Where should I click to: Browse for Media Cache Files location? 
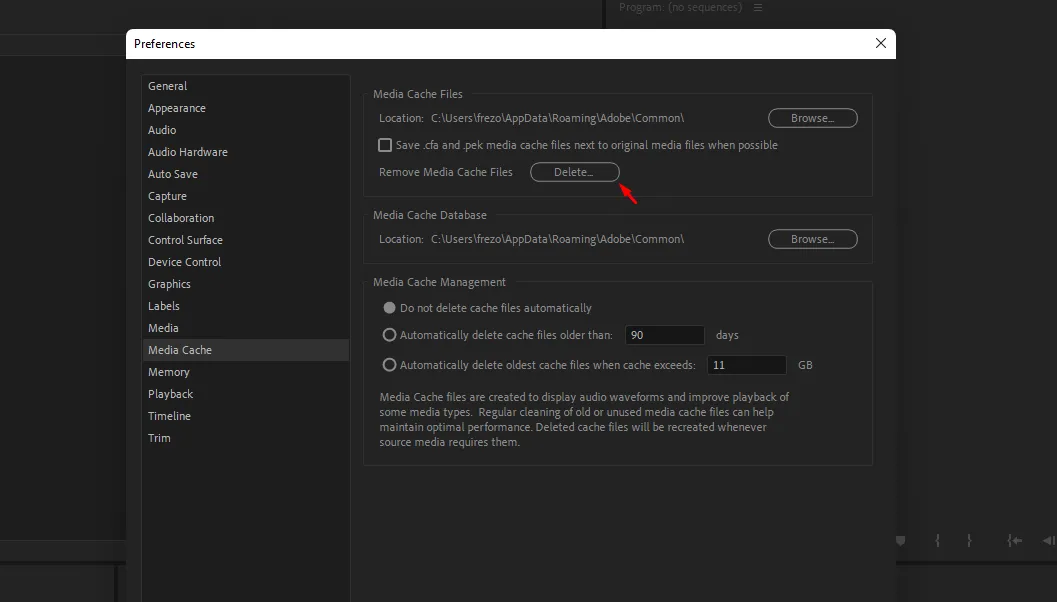[x=812, y=118]
